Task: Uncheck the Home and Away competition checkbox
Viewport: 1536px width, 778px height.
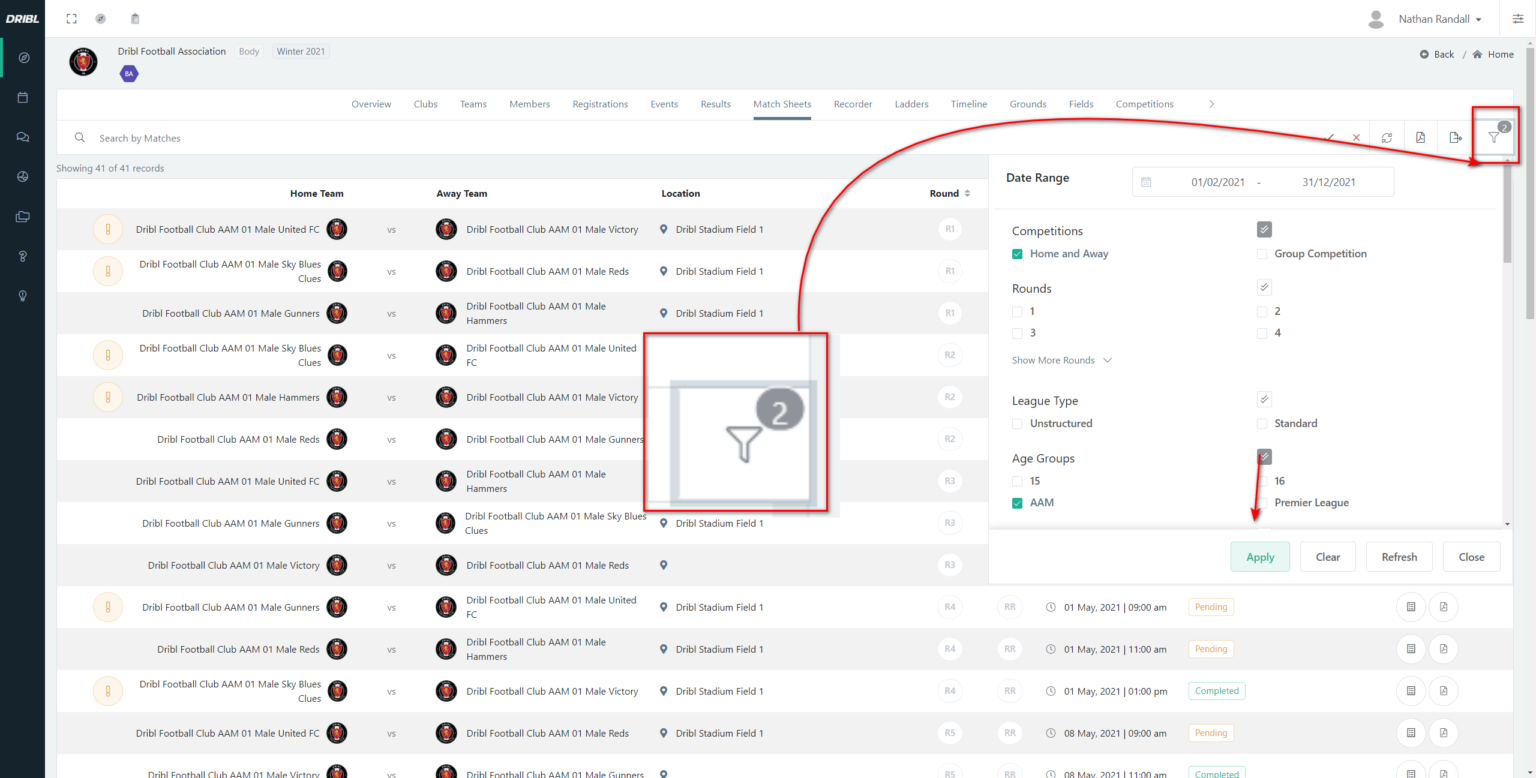Action: (x=1017, y=254)
